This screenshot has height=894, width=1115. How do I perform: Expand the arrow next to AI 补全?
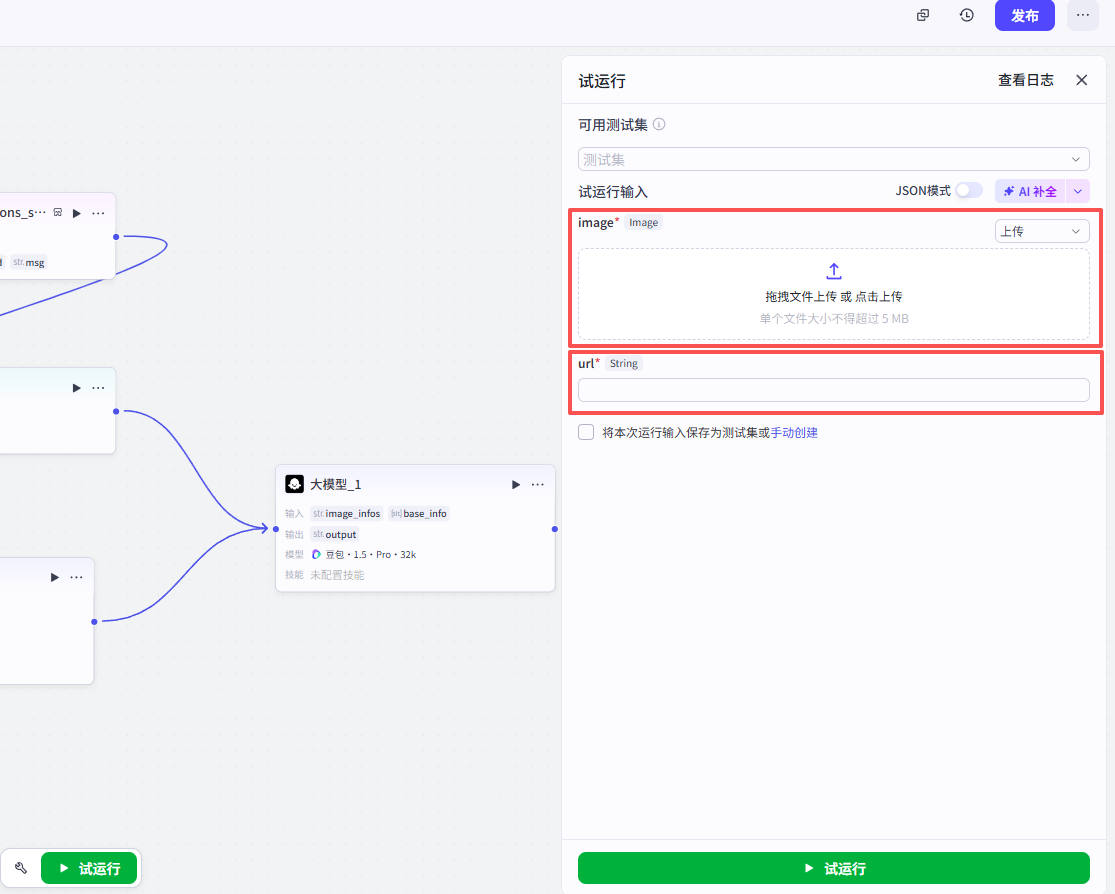tap(1077, 191)
